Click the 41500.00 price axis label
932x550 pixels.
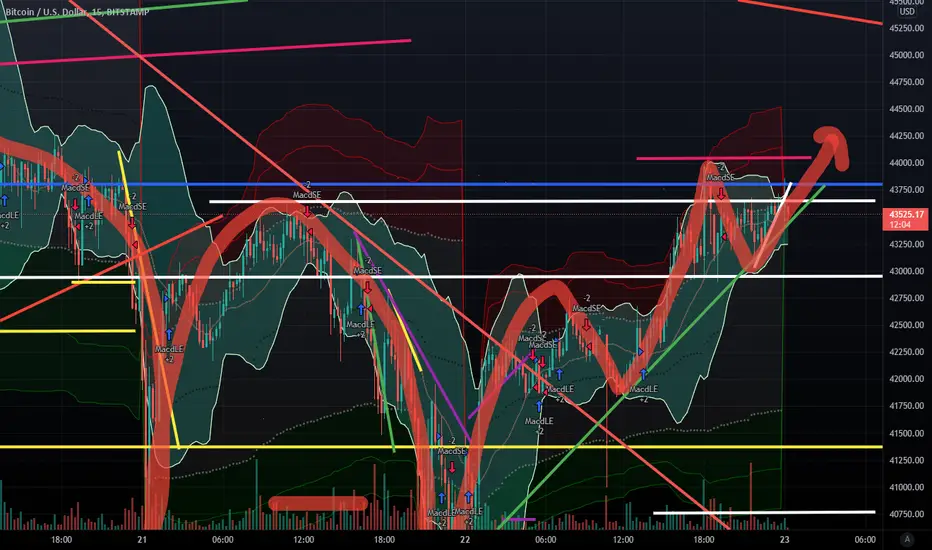click(906, 433)
